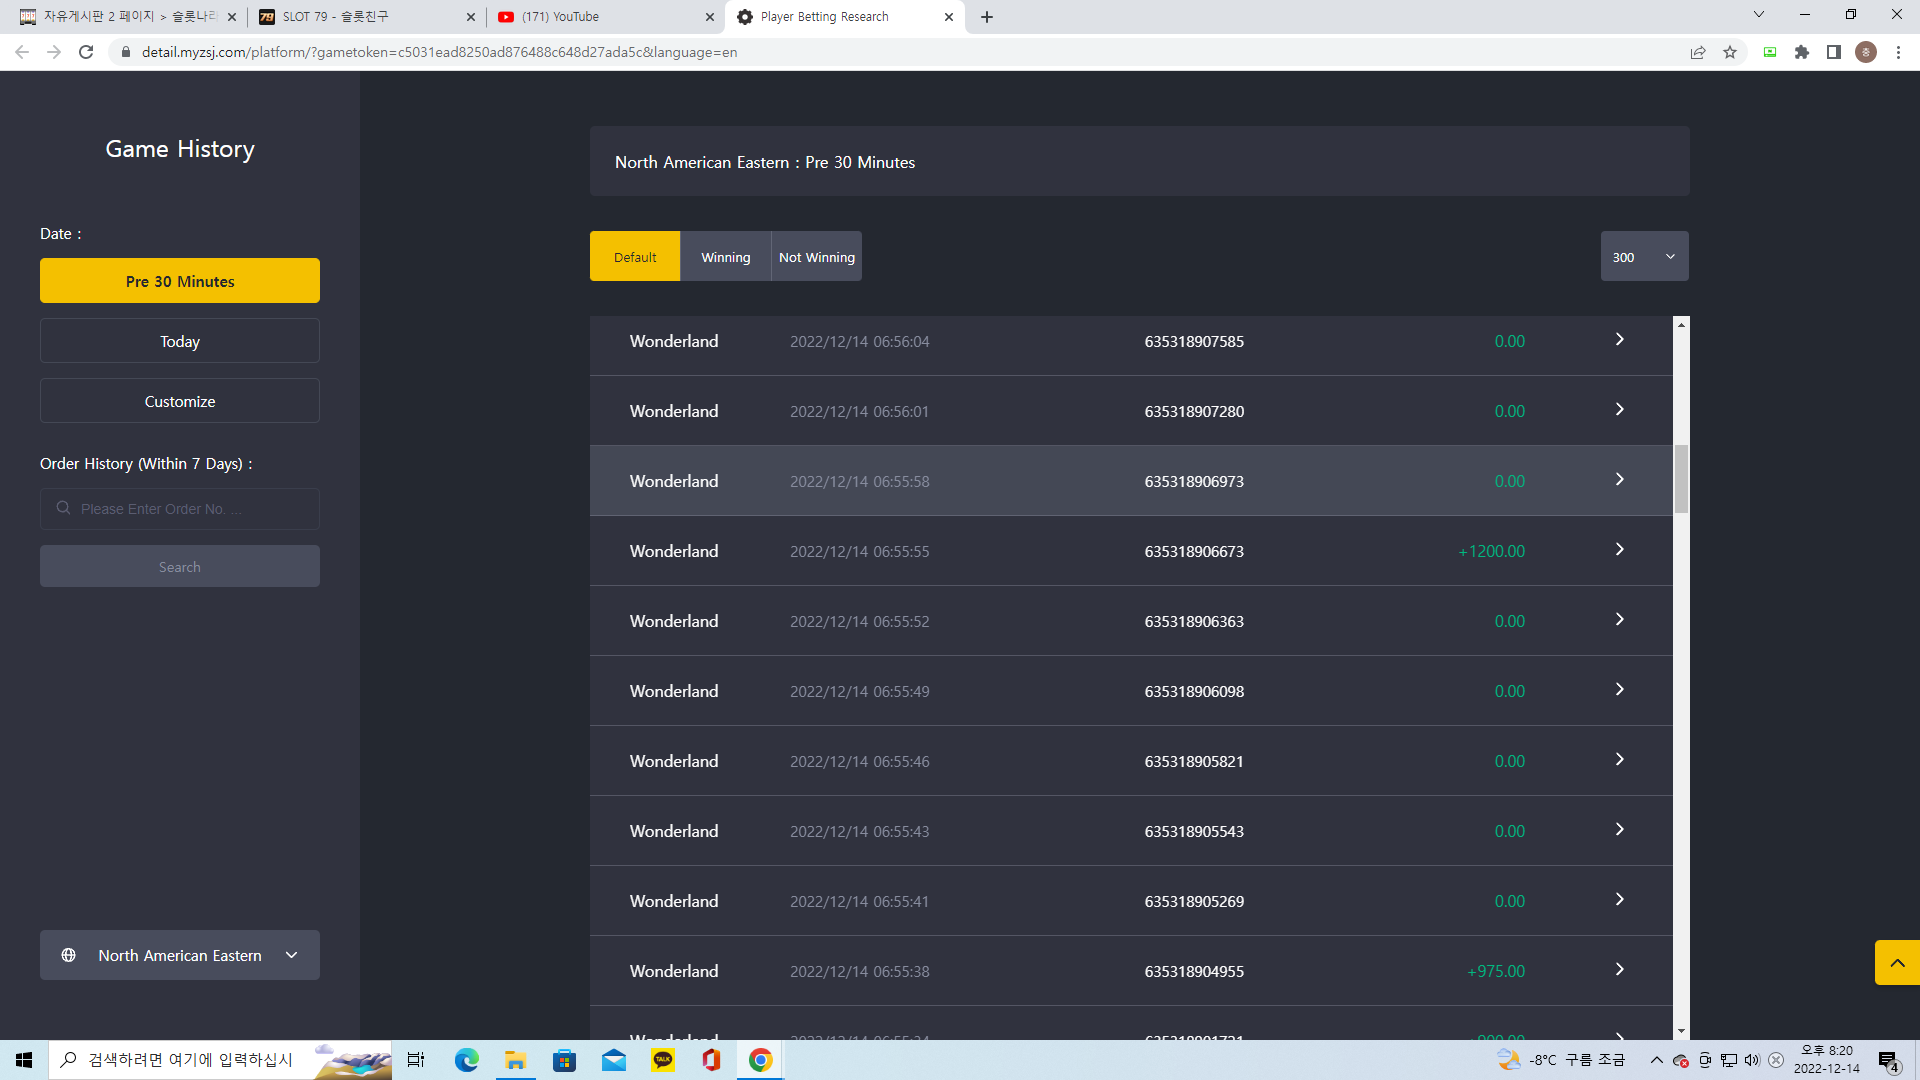Select the Pre 30 Minutes date filter
The image size is (1920, 1080).
click(180, 281)
